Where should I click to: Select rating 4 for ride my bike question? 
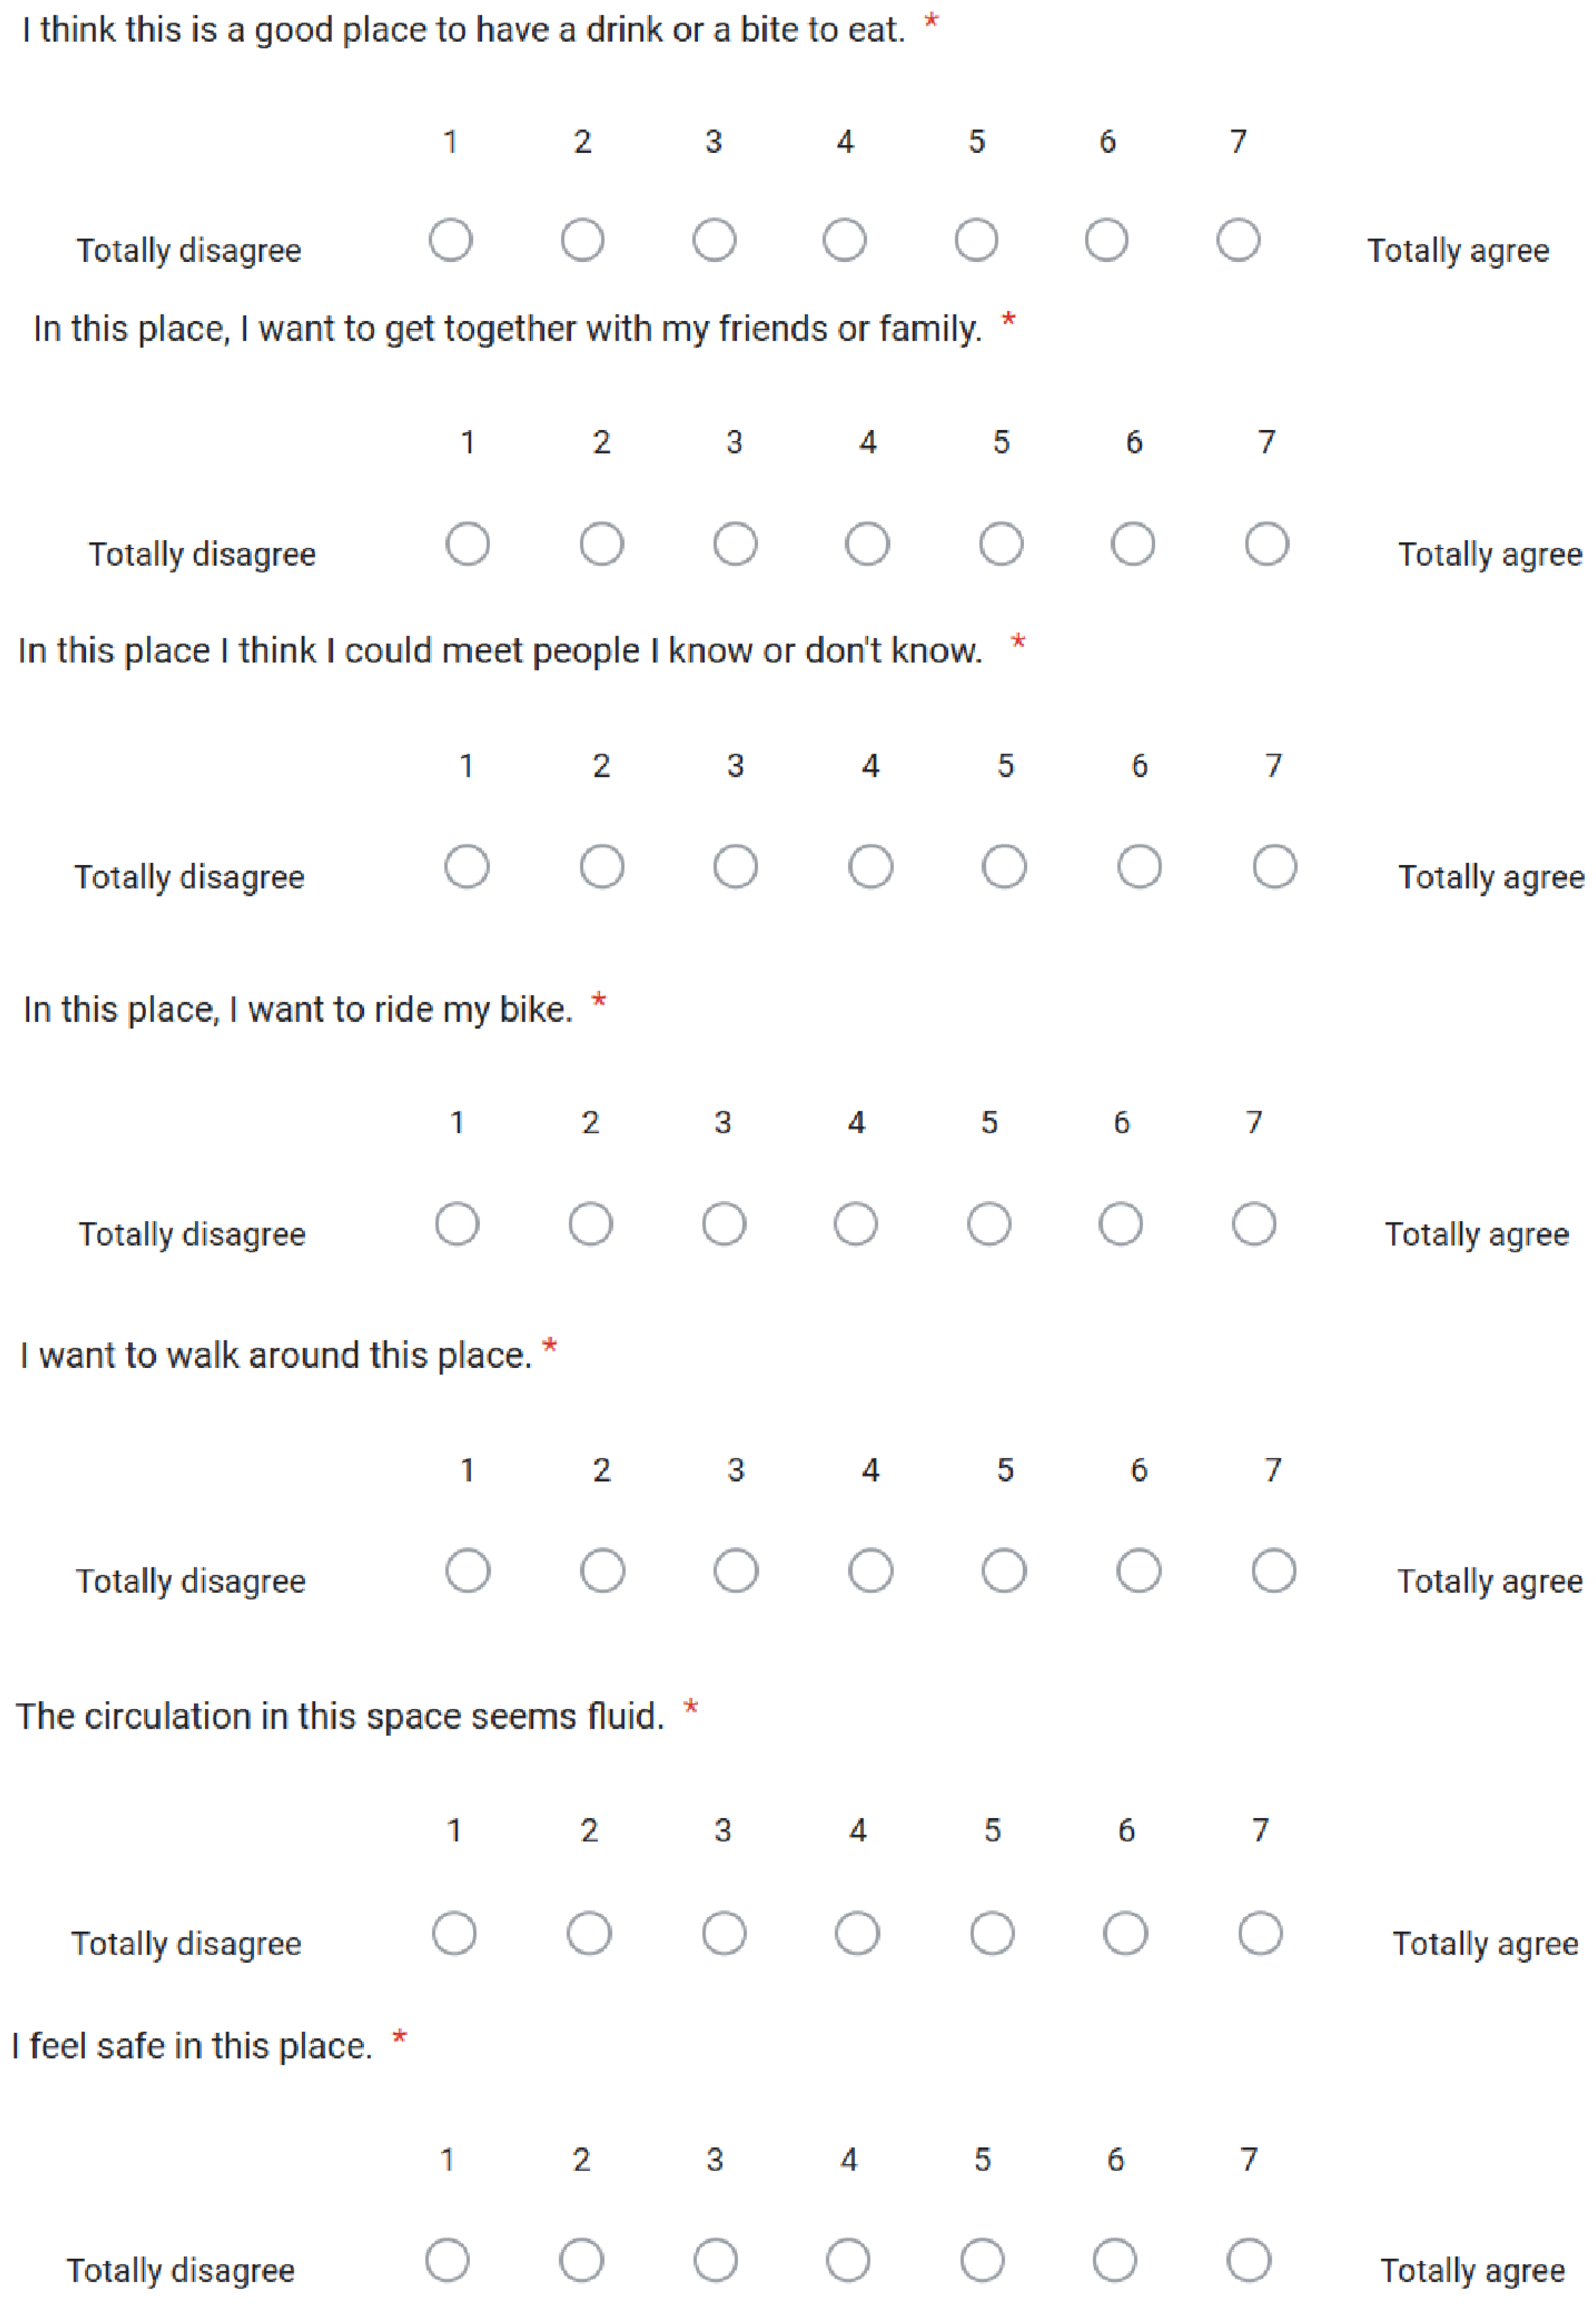point(856,1224)
